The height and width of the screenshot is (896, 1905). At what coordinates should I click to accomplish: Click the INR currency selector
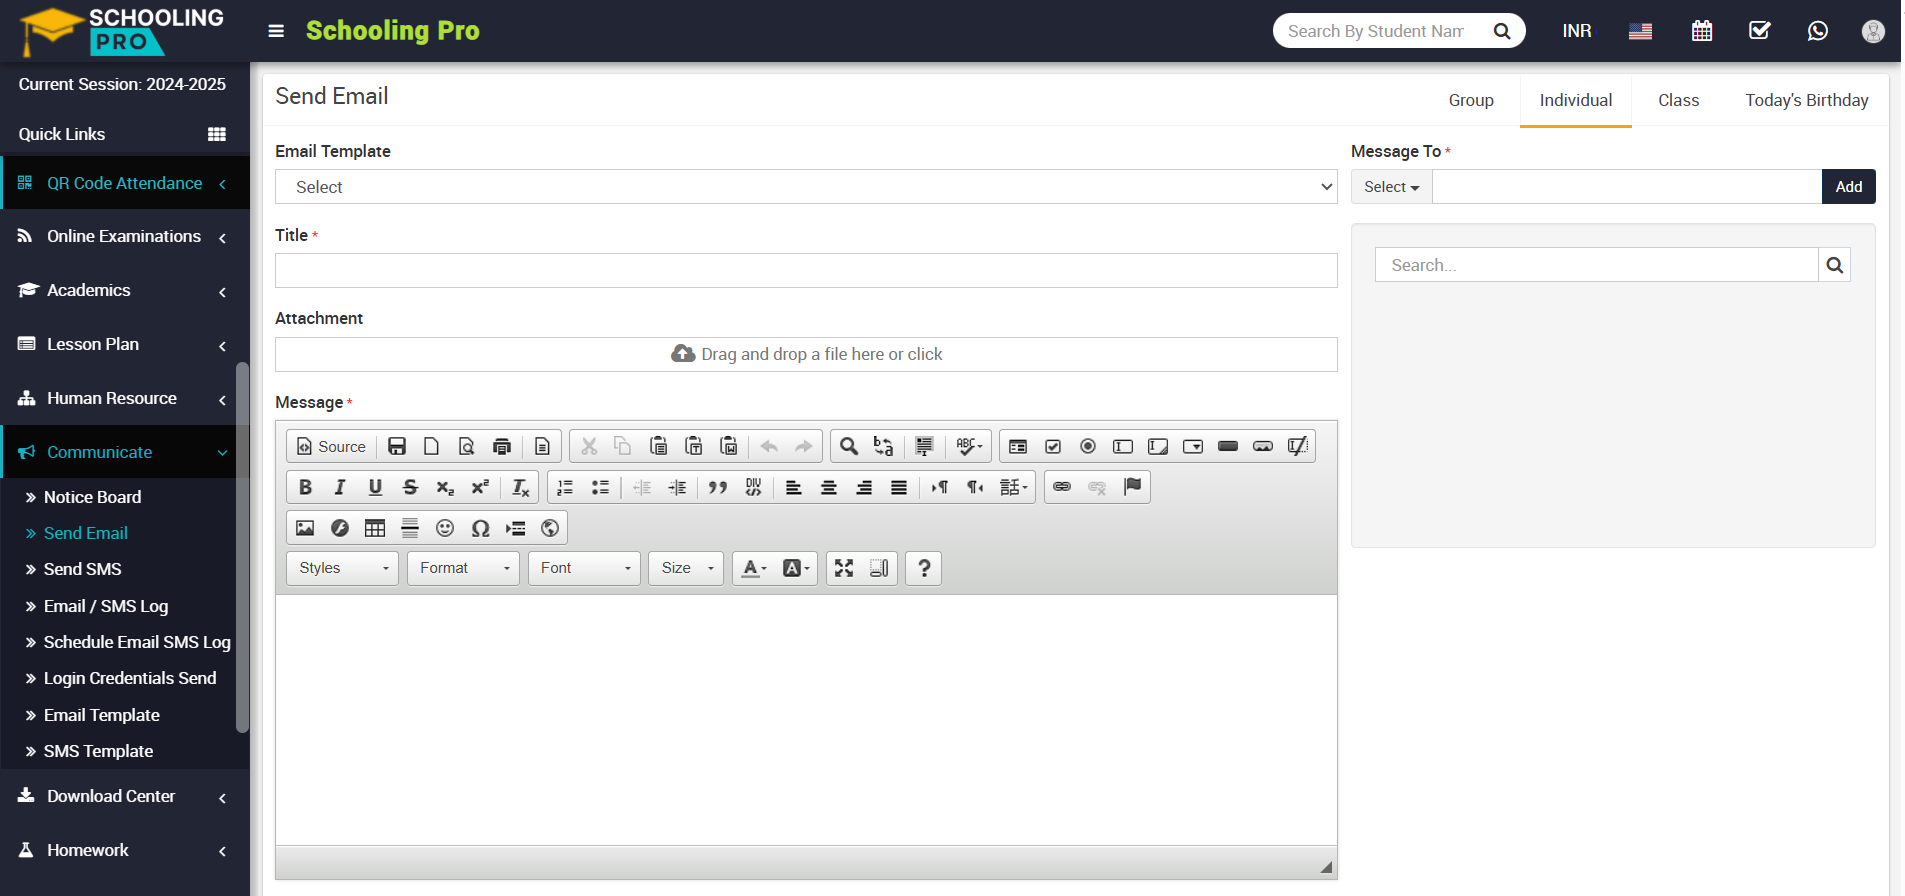point(1577,31)
